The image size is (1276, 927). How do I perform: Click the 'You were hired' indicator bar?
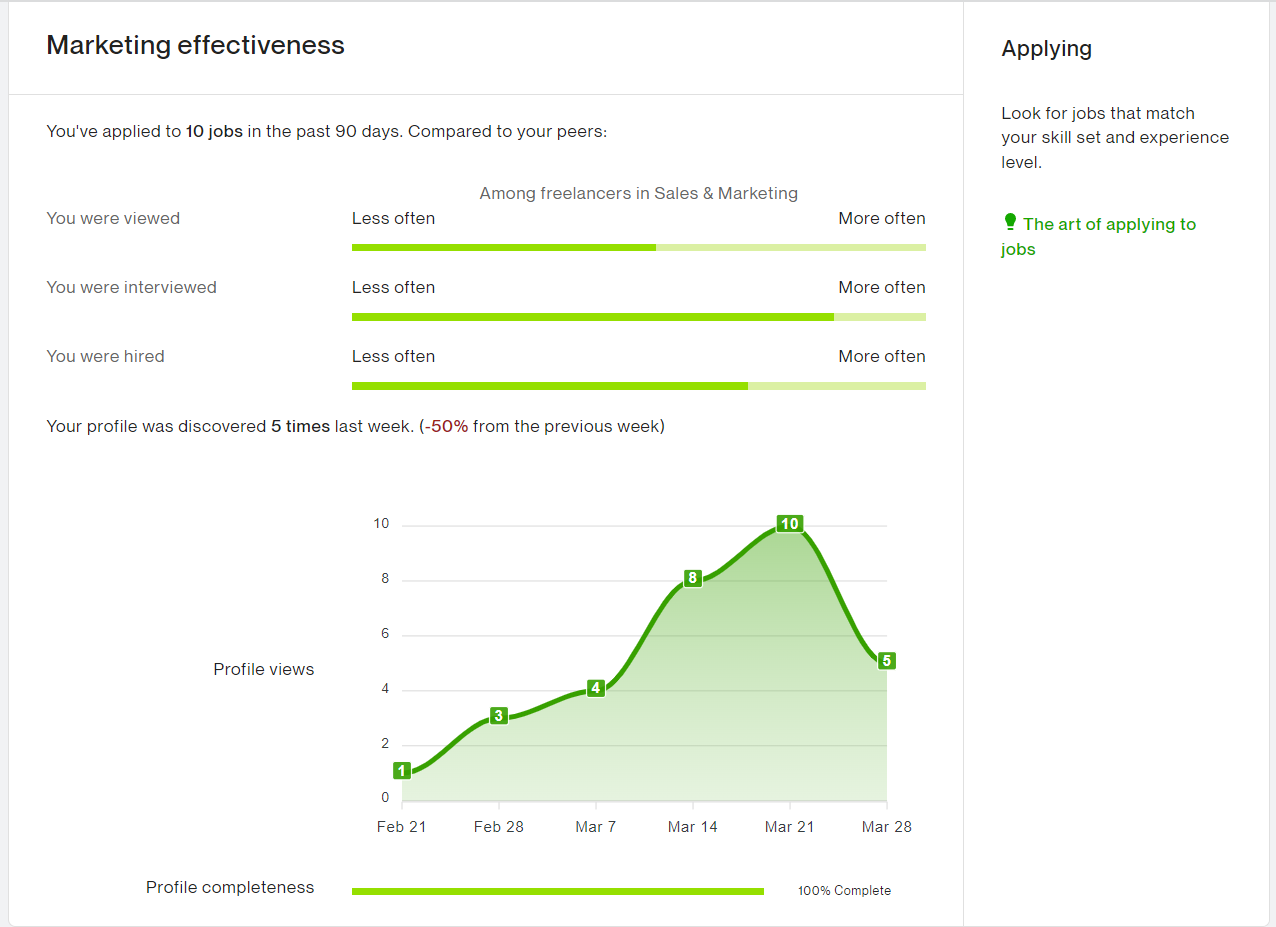(x=638, y=385)
